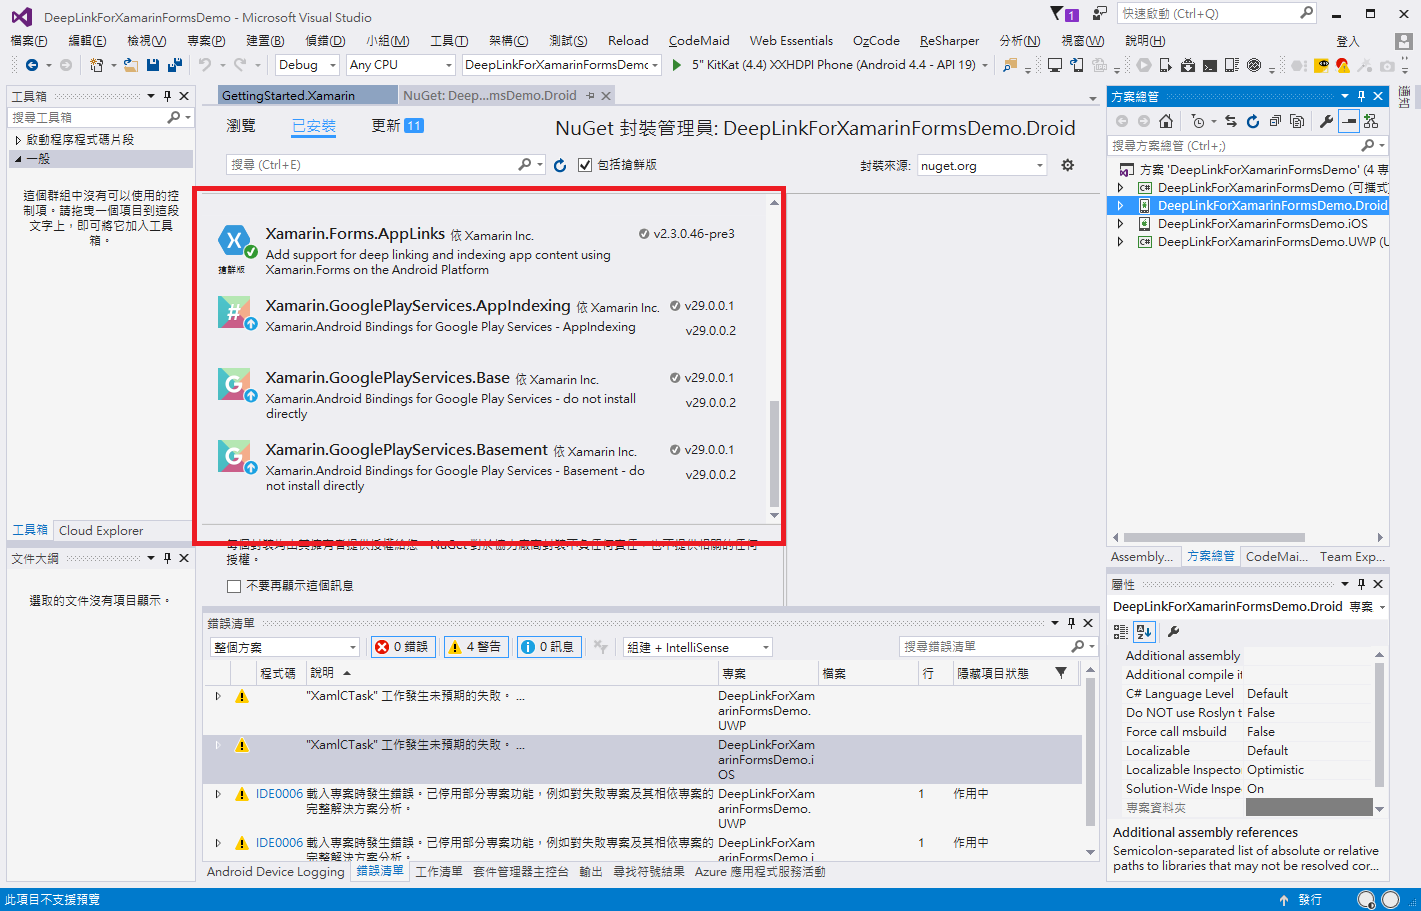Save current file with single floppy icon
The width and height of the screenshot is (1421, 911).
153,65
